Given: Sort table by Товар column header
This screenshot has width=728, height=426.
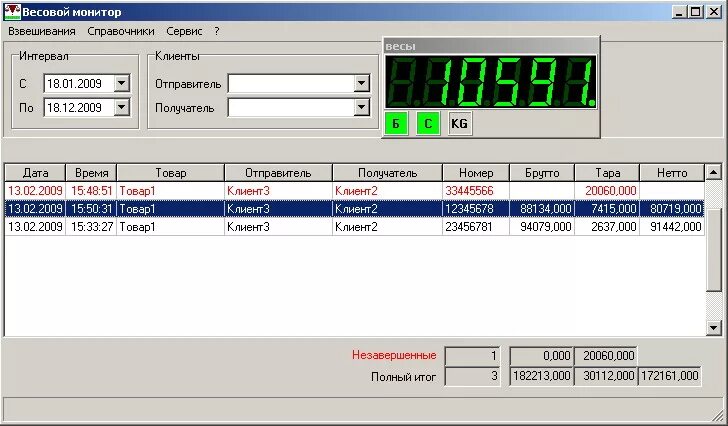Looking at the screenshot, I should tap(170, 173).
